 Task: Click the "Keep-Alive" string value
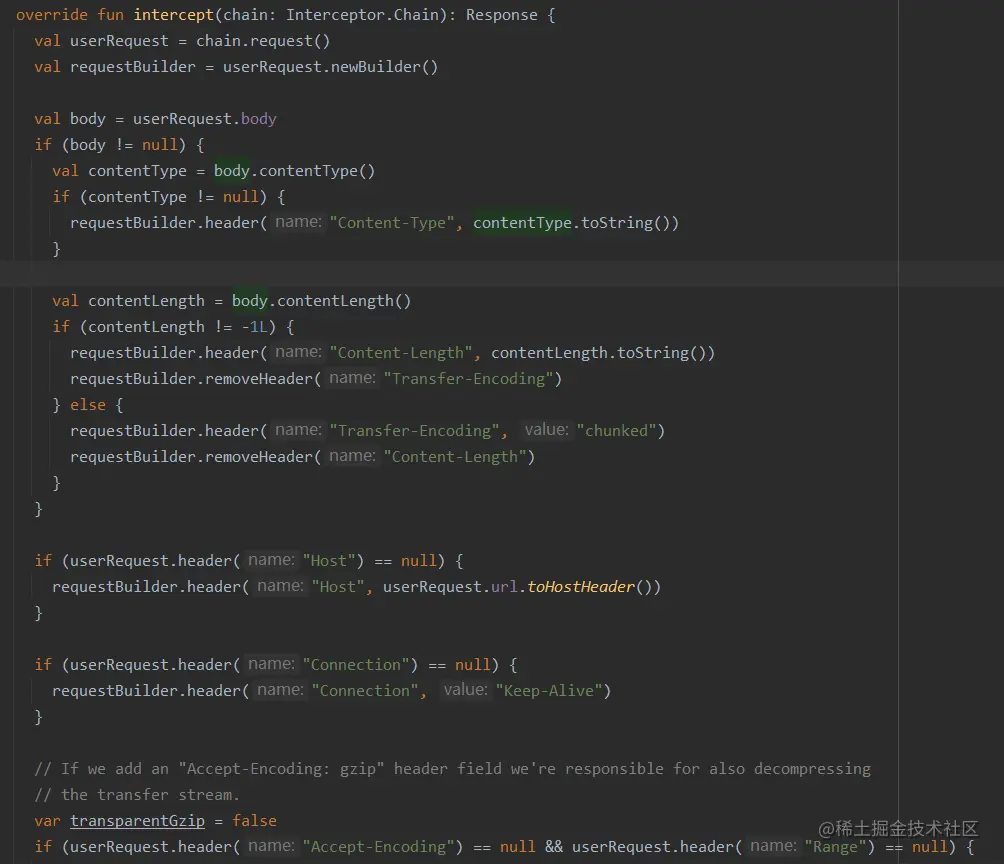coord(549,691)
